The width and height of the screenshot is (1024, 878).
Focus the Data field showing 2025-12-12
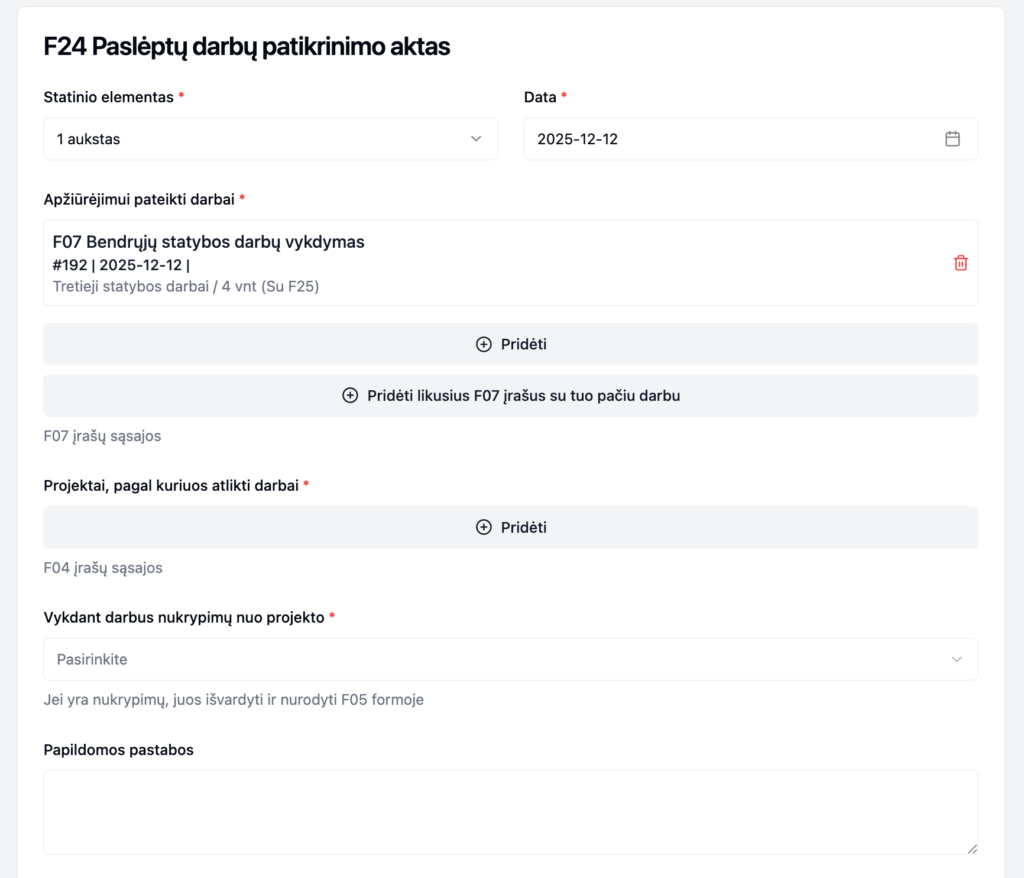730,139
